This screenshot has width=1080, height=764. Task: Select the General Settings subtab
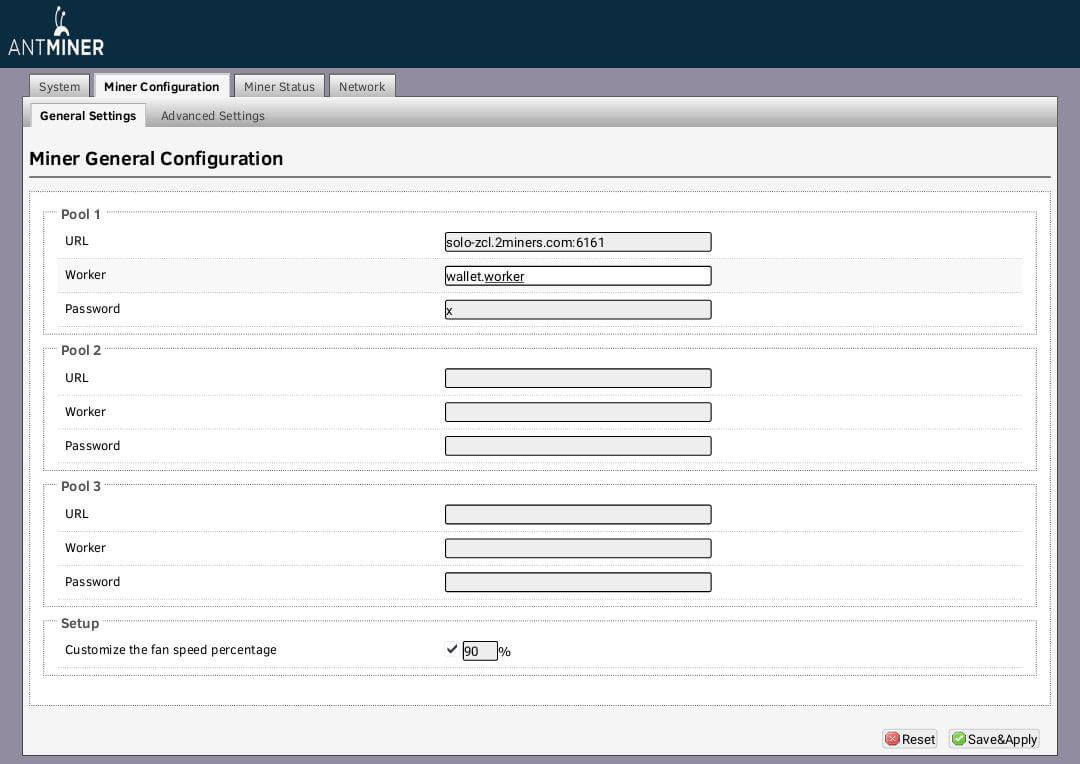coord(88,116)
